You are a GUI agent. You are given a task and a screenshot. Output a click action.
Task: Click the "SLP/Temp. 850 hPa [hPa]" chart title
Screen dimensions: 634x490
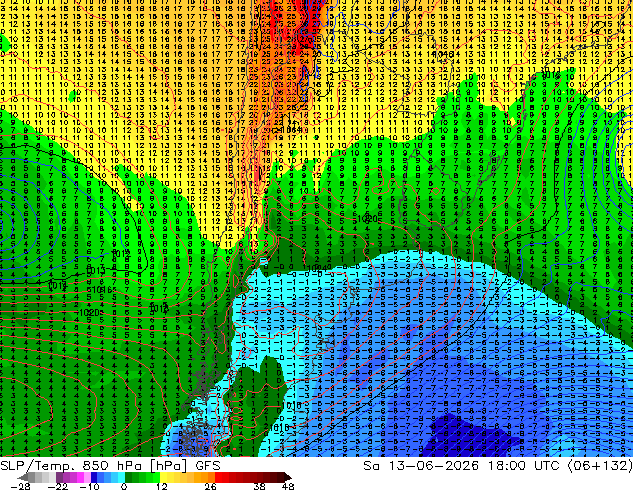pos(94,466)
